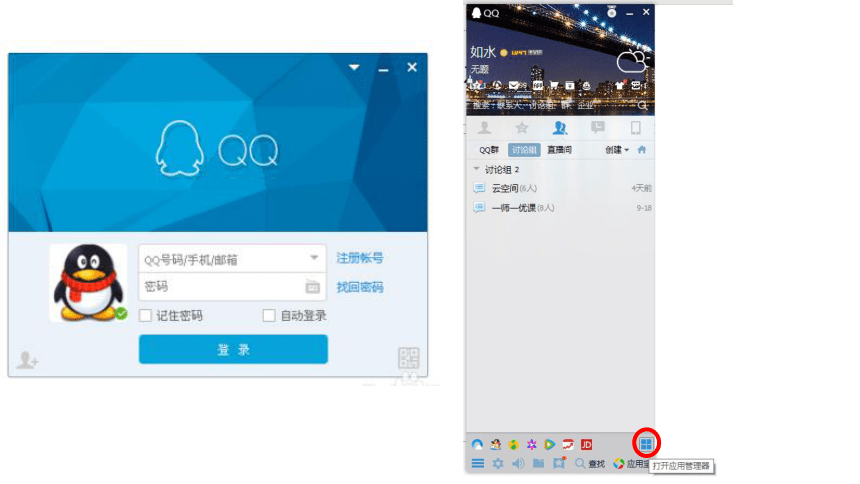
Task: Switch to the QZone star tab
Action: [522, 128]
